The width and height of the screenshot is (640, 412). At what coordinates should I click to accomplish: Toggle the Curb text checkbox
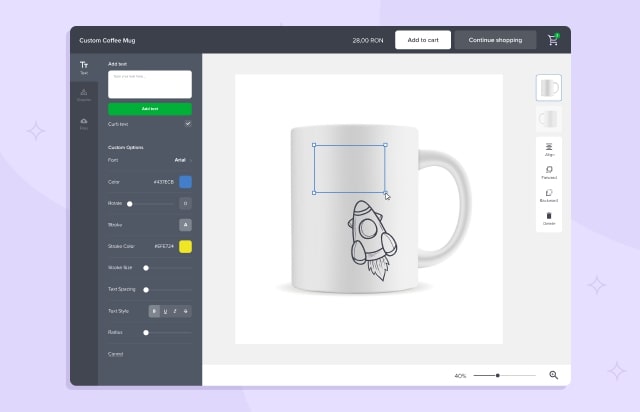click(187, 124)
